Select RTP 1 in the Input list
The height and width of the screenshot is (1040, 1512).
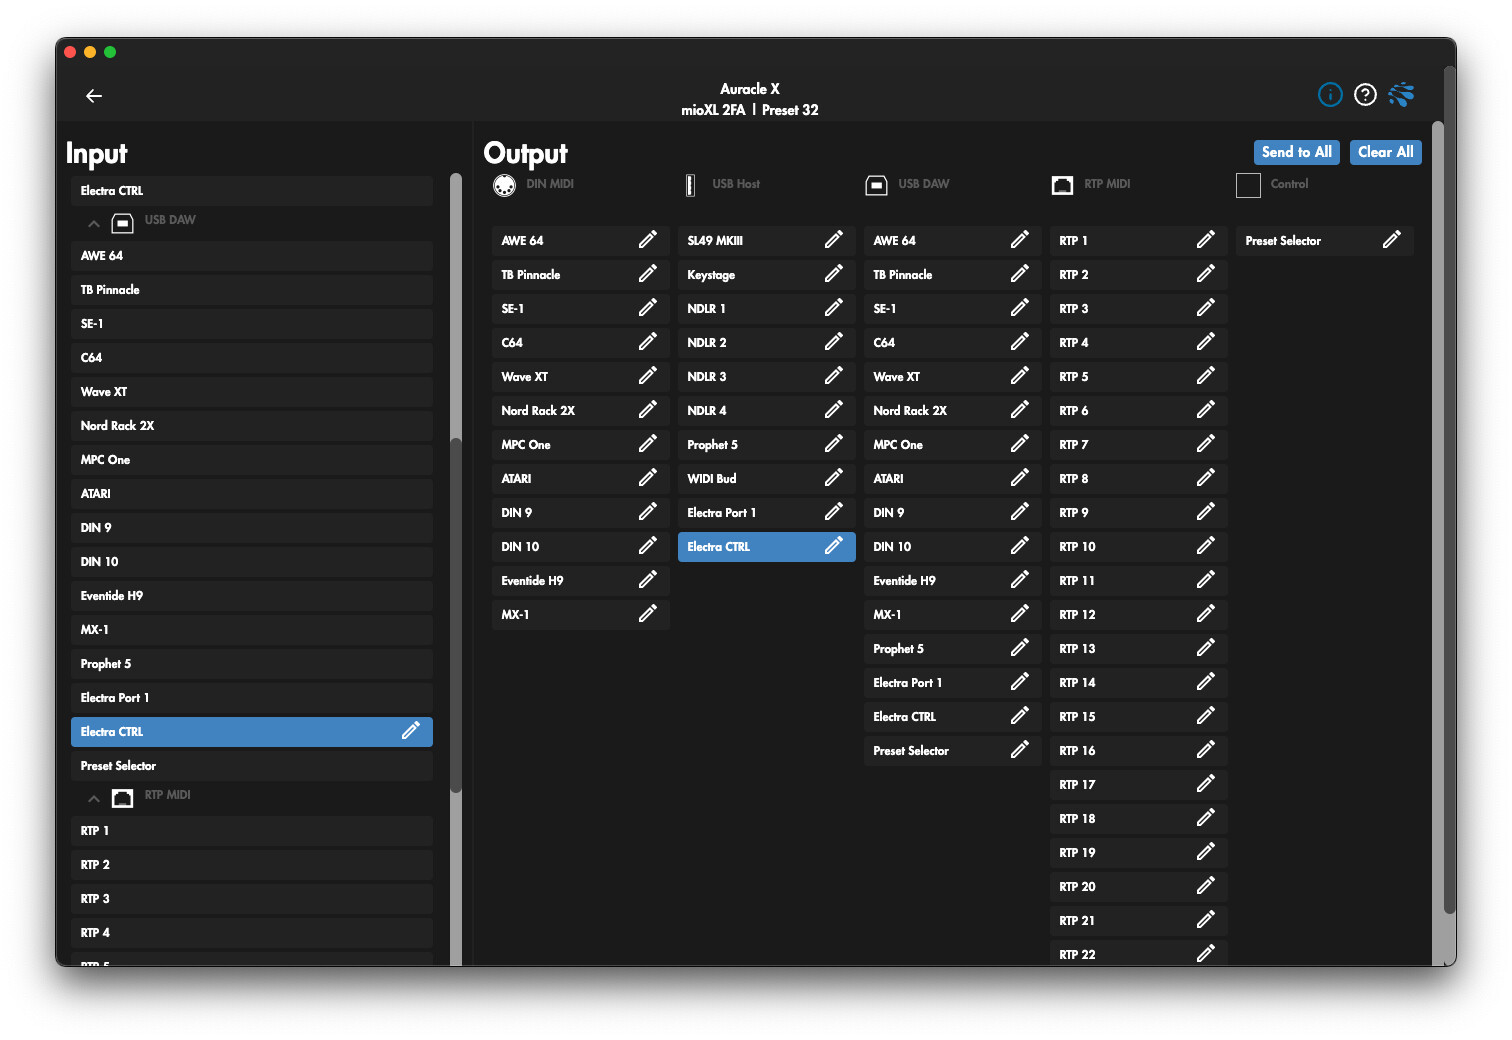252,831
